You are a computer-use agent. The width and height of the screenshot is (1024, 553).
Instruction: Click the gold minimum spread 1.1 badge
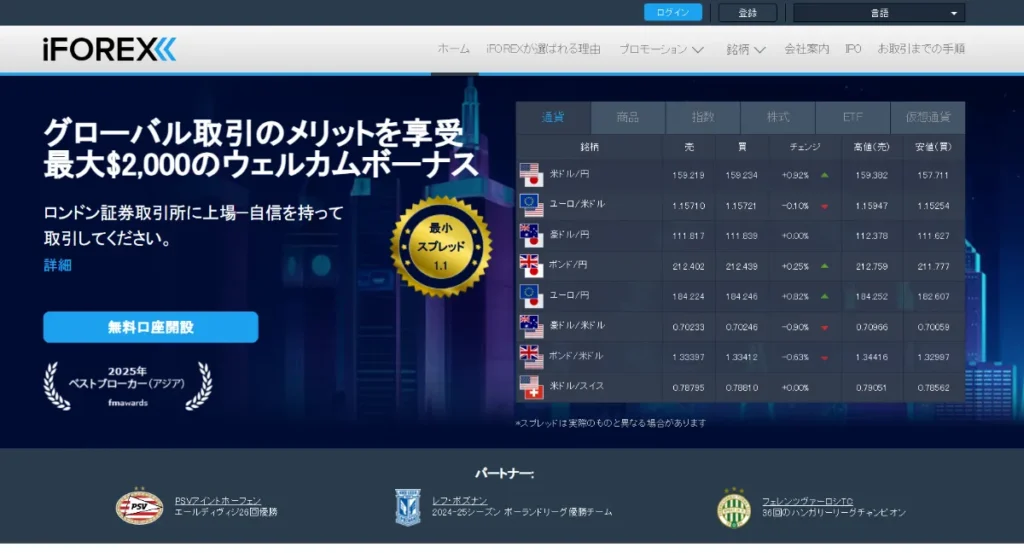click(x=441, y=246)
